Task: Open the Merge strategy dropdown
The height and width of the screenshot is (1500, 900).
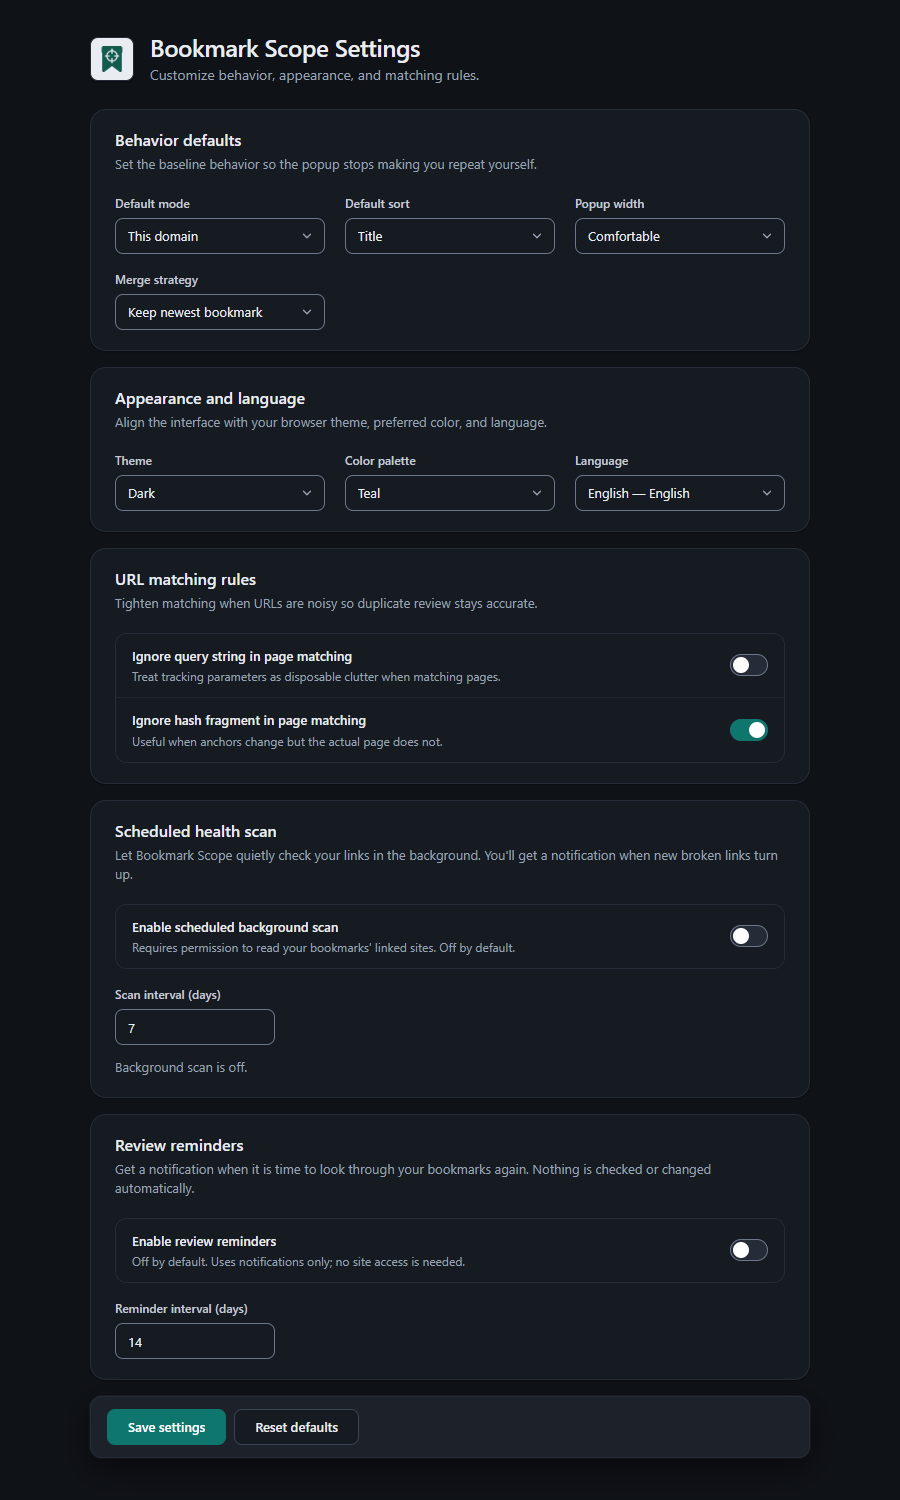Action: point(220,312)
